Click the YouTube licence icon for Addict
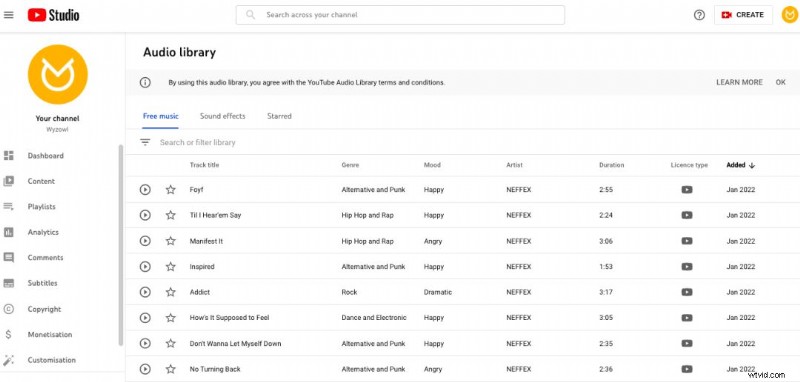The width and height of the screenshot is (800, 382). [687, 292]
